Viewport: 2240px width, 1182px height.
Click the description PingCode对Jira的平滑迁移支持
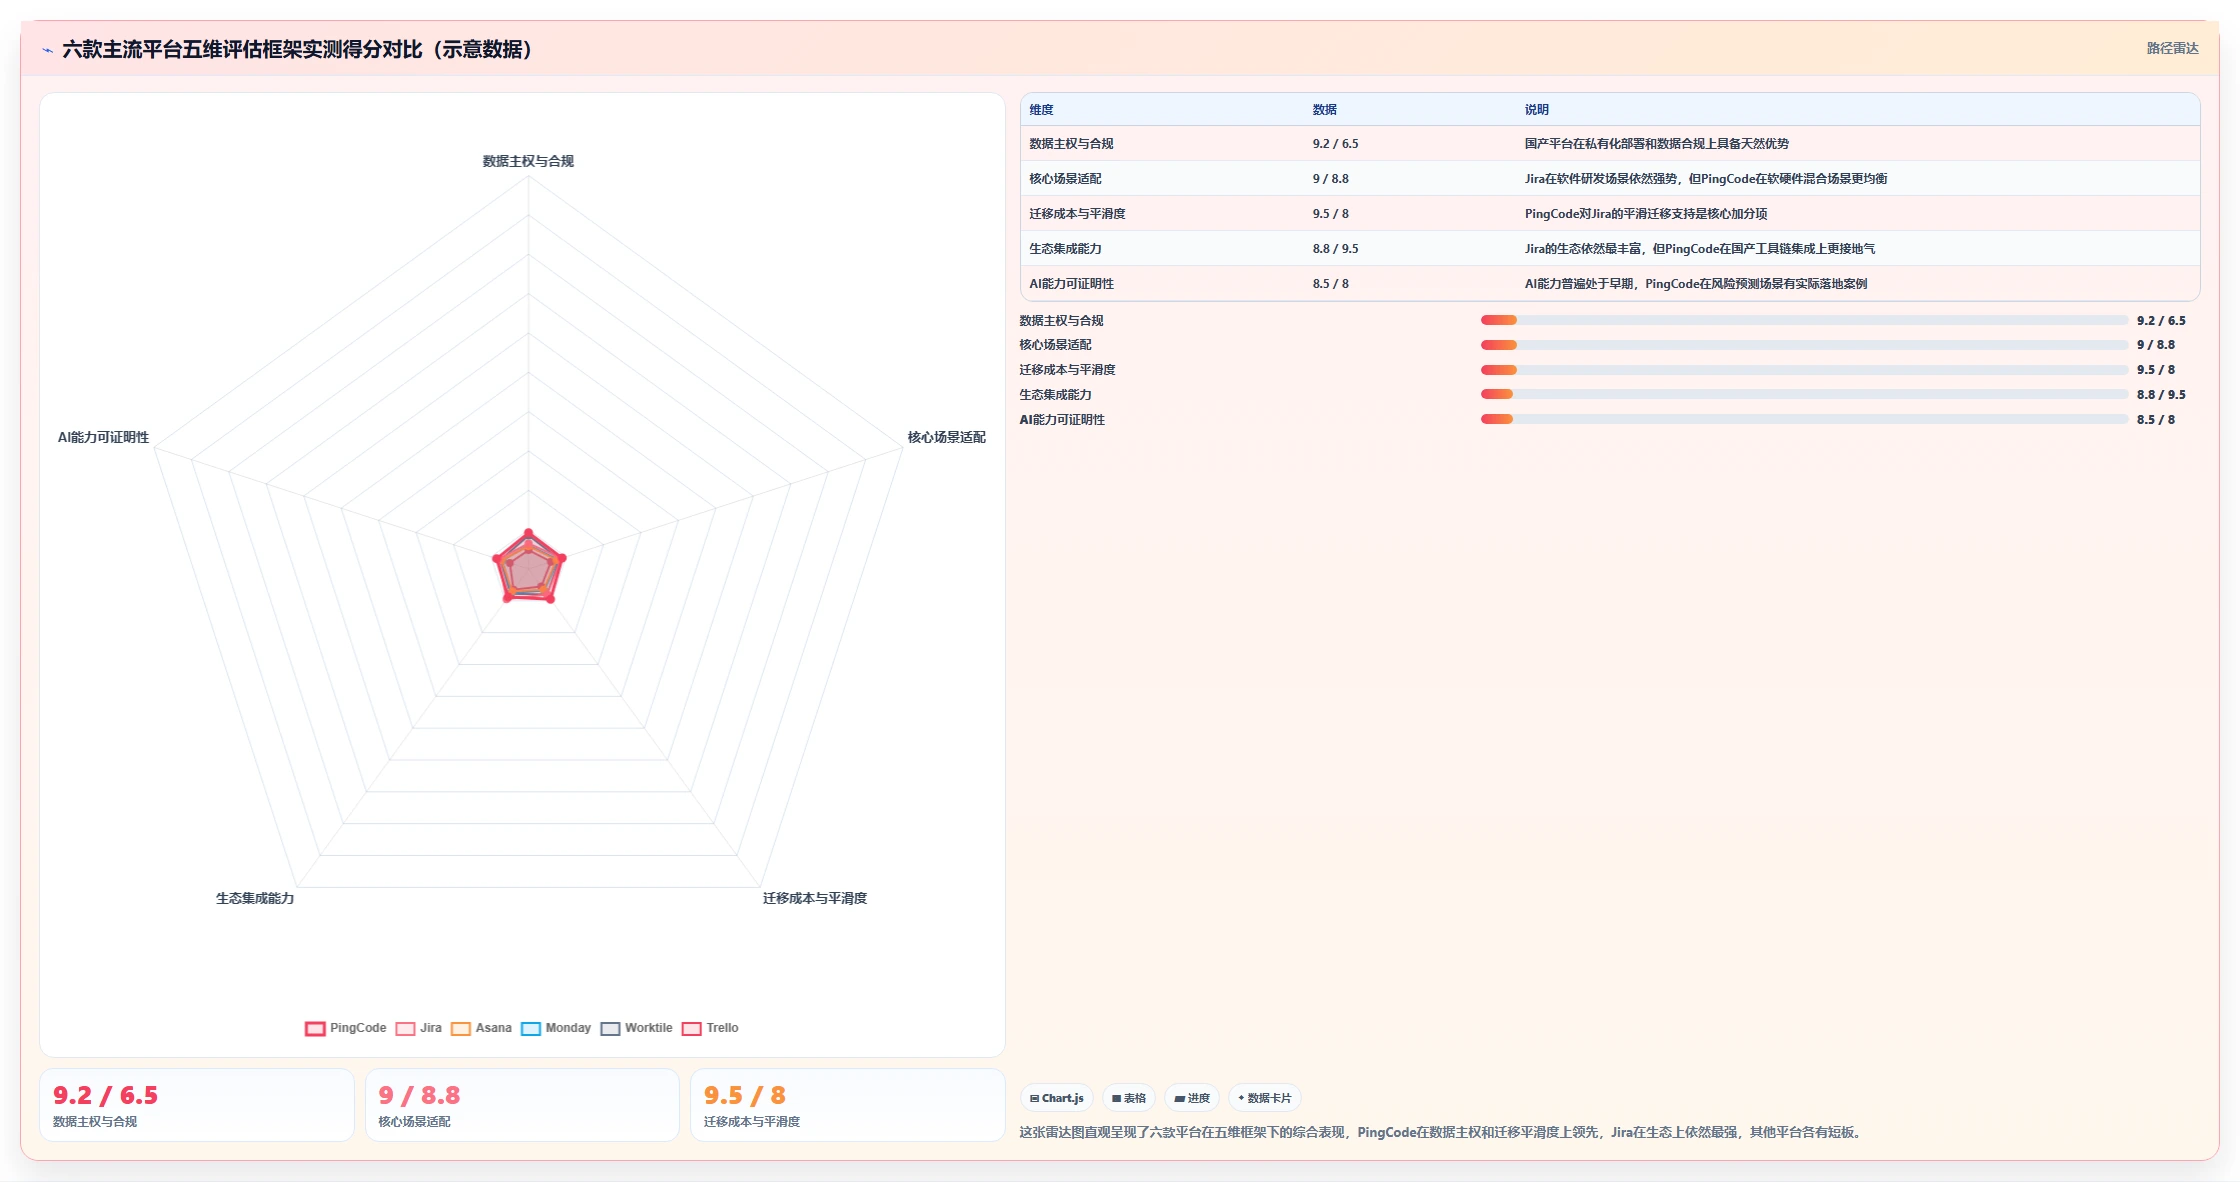coord(1645,214)
